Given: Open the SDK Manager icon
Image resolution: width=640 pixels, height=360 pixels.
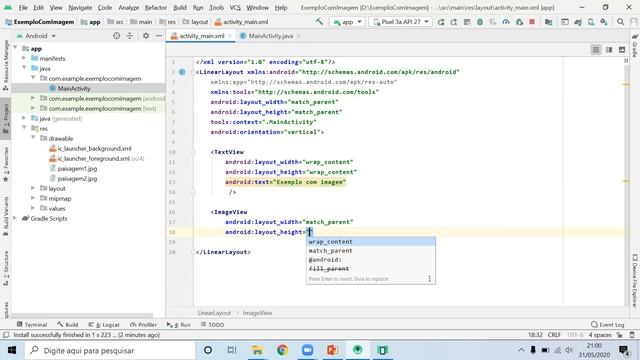Looking at the screenshot, I should (604, 22).
